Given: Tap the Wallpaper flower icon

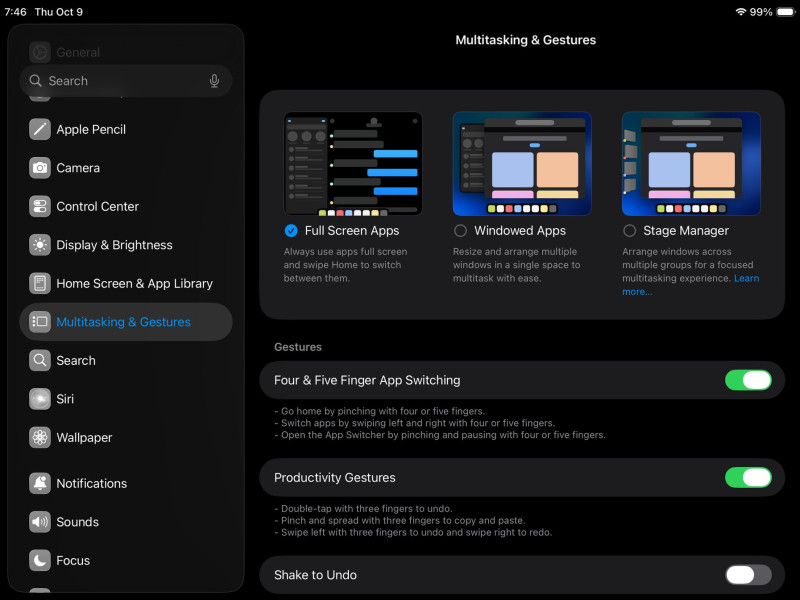Looking at the screenshot, I should 40,437.
